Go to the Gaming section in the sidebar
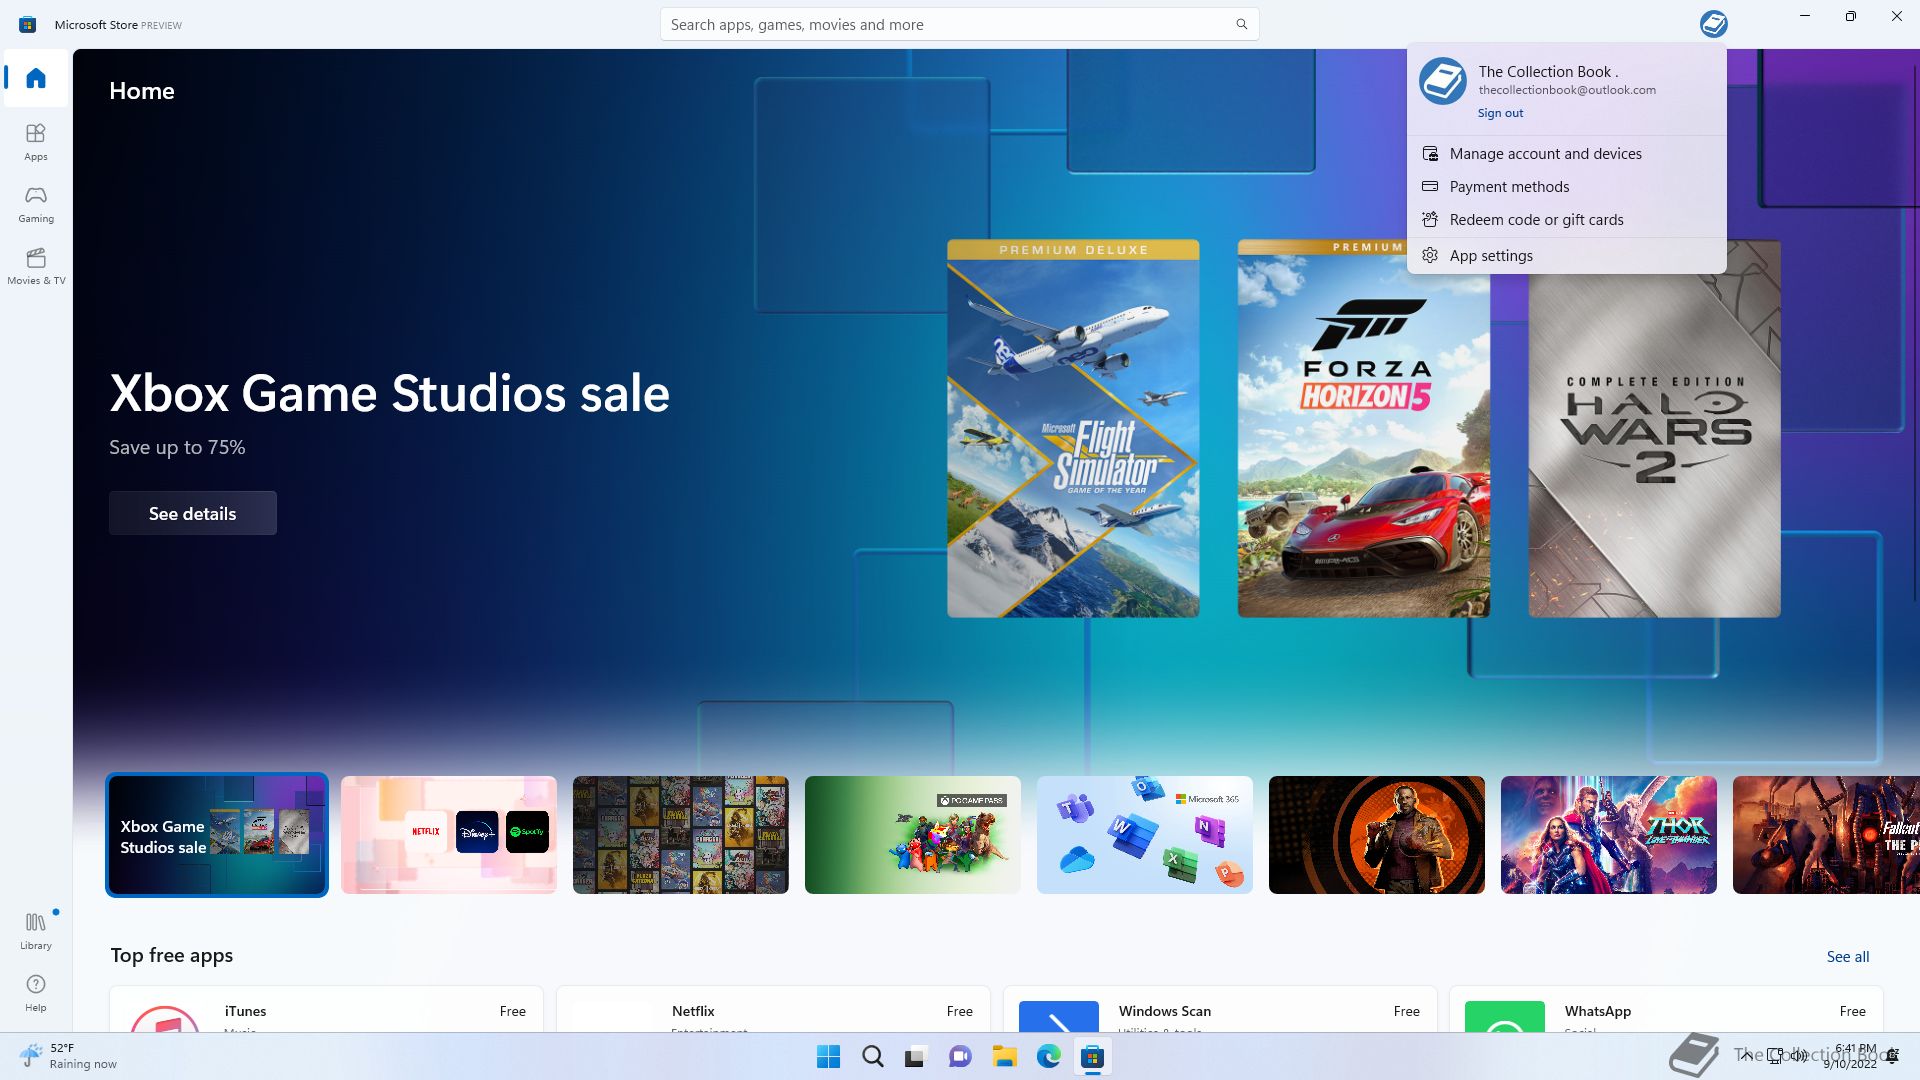Screen dimensions: 1920x1080 [x=36, y=204]
